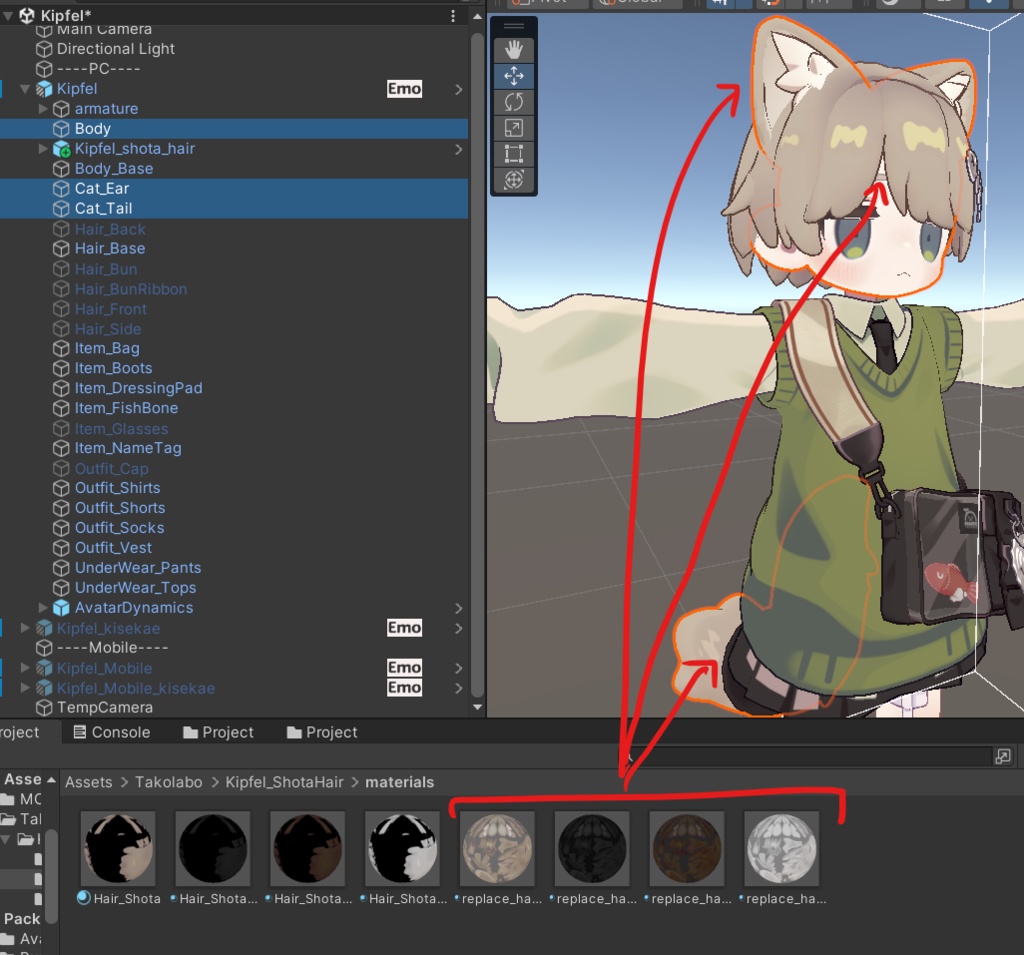Viewport: 1024px width, 955px height.
Task: Go to Takolabo in the breadcrumb
Action: (x=168, y=782)
